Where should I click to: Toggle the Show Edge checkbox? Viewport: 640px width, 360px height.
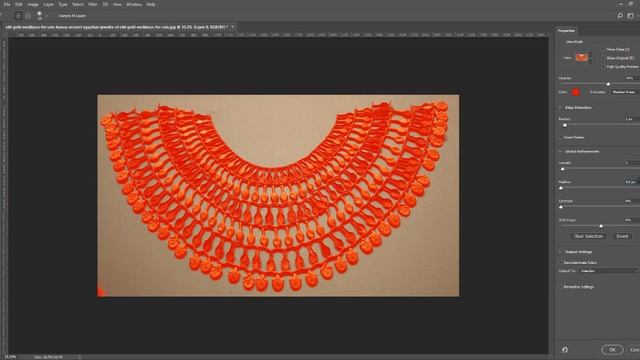603,49
